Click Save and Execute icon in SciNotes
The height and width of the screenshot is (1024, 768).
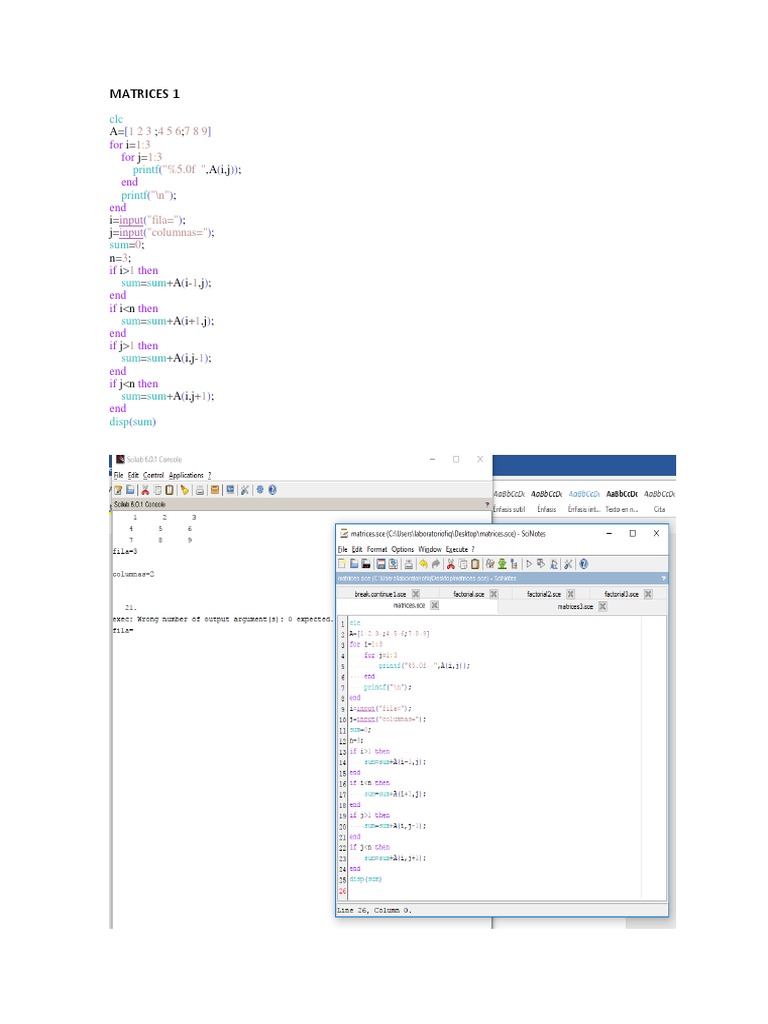tap(541, 564)
